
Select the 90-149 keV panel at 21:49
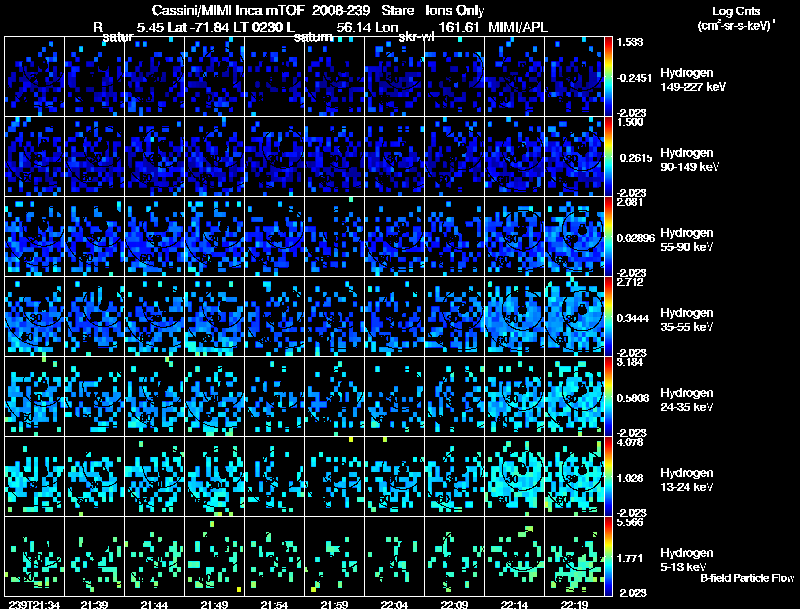[214, 157]
